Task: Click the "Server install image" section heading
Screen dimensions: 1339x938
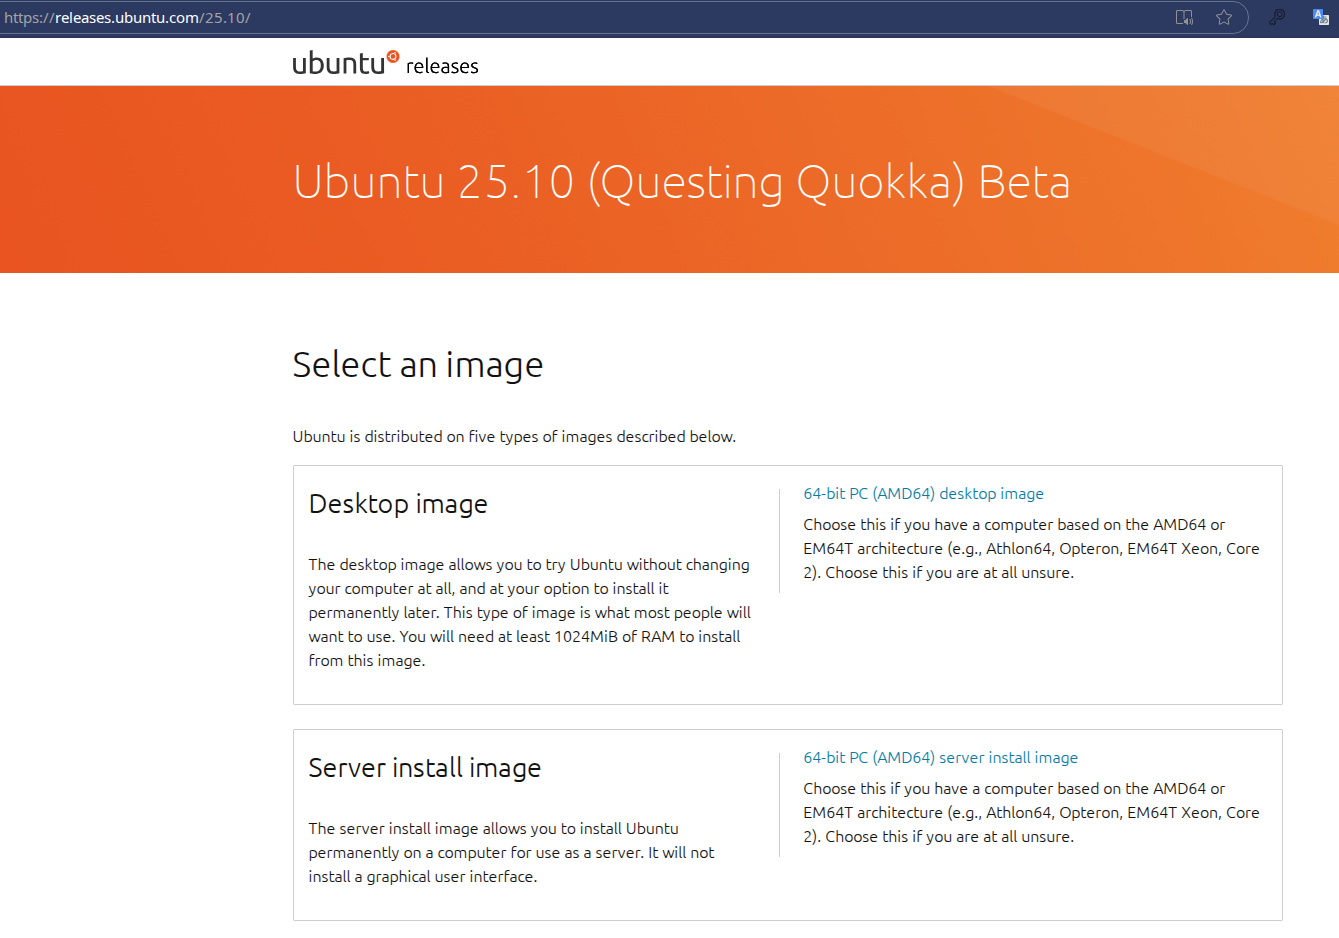Action: 424,768
